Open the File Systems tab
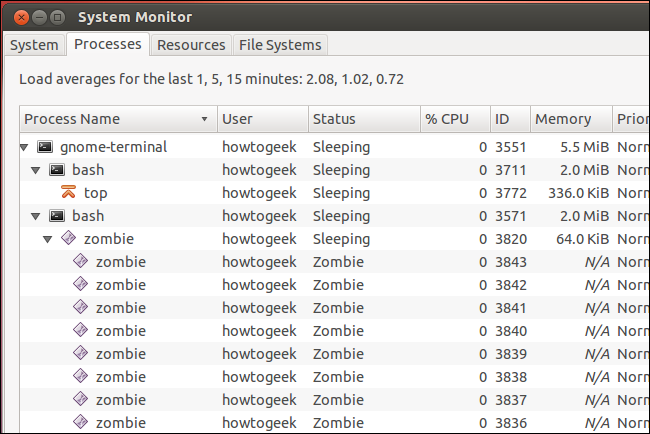 [279, 45]
